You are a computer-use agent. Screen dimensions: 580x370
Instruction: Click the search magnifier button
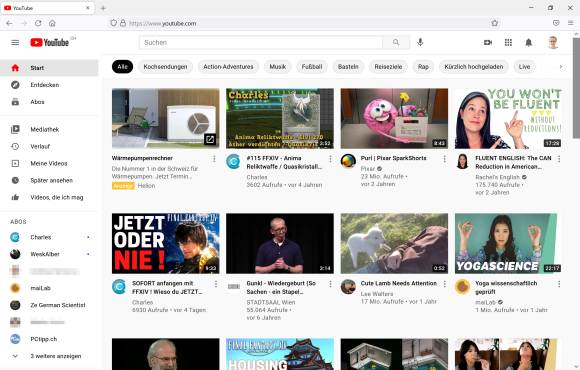click(396, 43)
